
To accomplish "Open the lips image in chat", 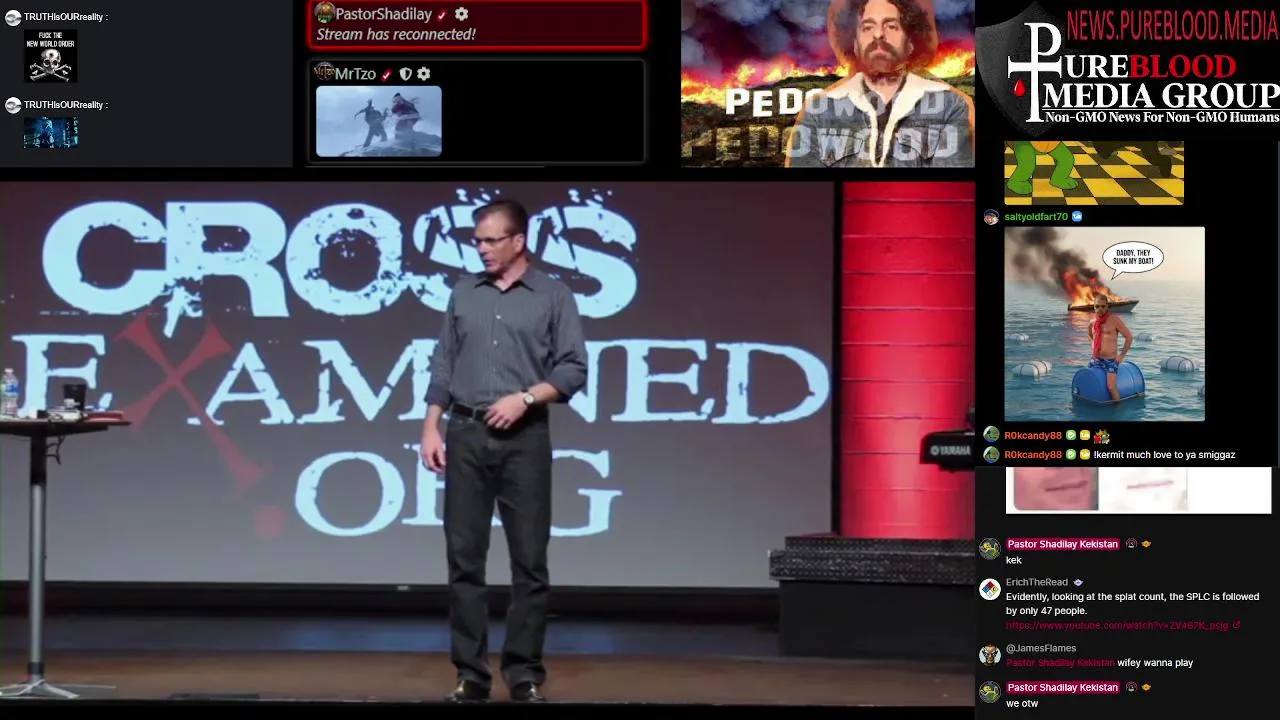I will coord(1138,490).
